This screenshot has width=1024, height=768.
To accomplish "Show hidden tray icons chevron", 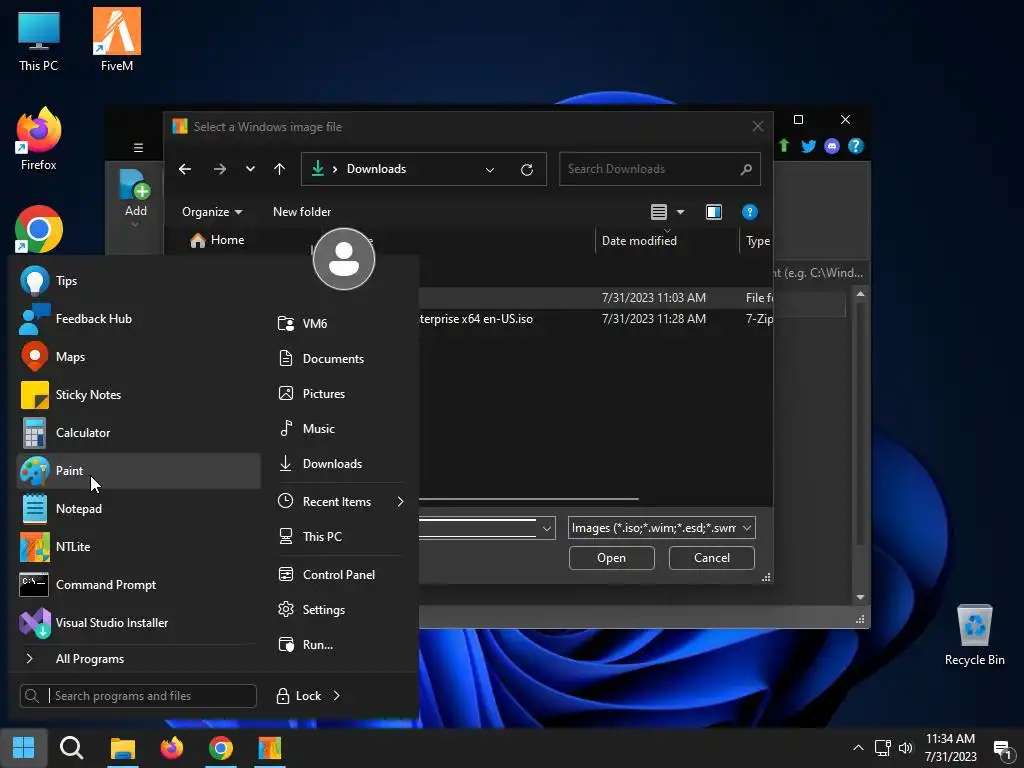I will [858, 748].
